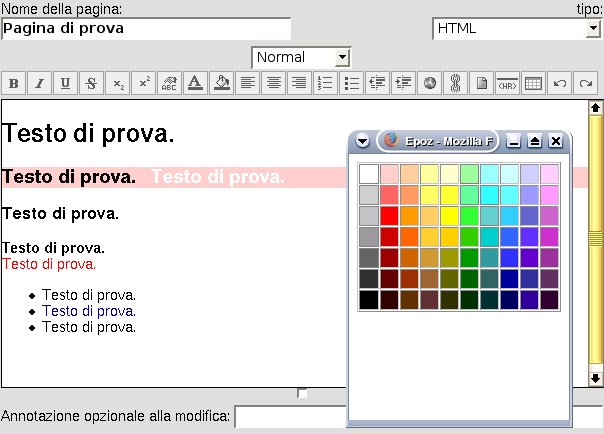Select the medium gray swatch in fourth row
Image resolution: width=604 pixels, height=434 pixels.
369,237
